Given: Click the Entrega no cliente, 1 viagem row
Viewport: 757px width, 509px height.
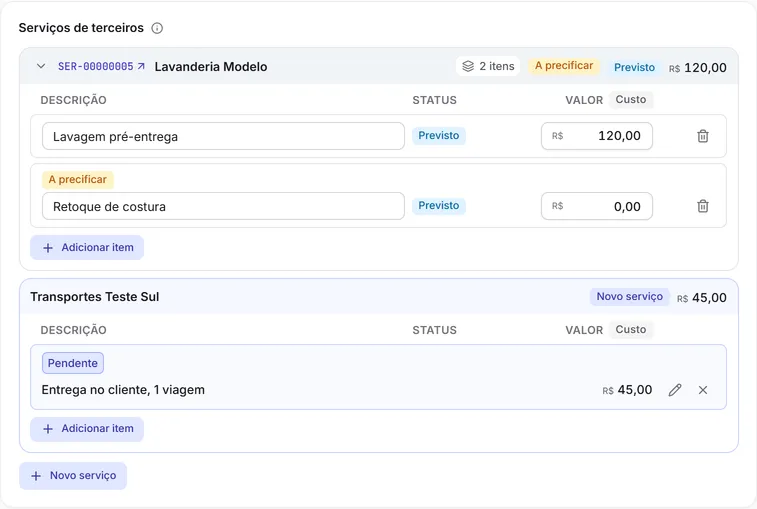Looking at the screenshot, I should tap(378, 377).
